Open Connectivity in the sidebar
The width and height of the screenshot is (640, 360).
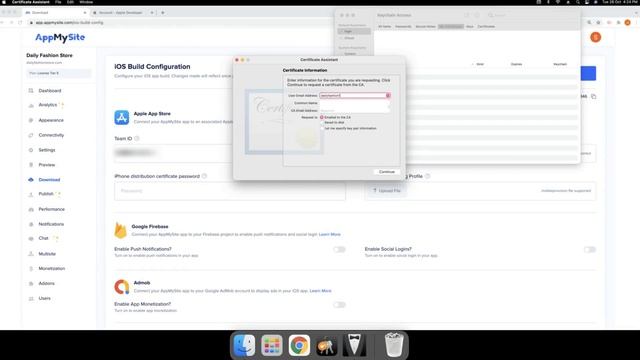(51, 135)
